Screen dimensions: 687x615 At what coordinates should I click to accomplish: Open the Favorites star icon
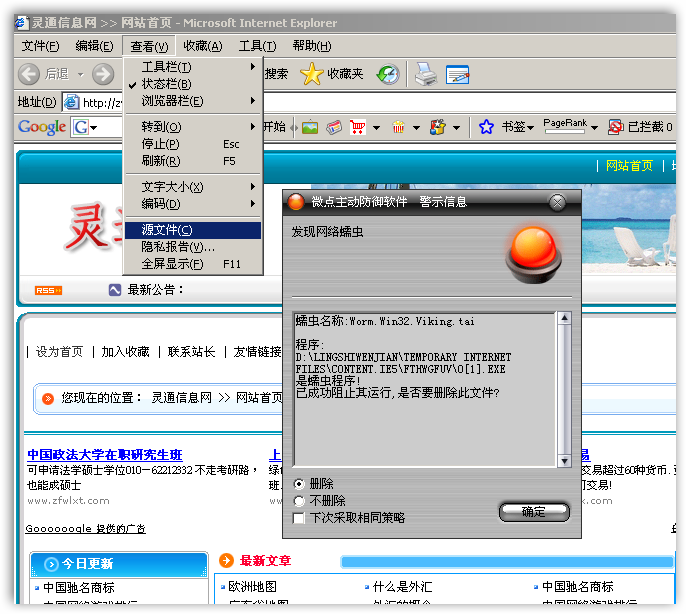click(312, 74)
